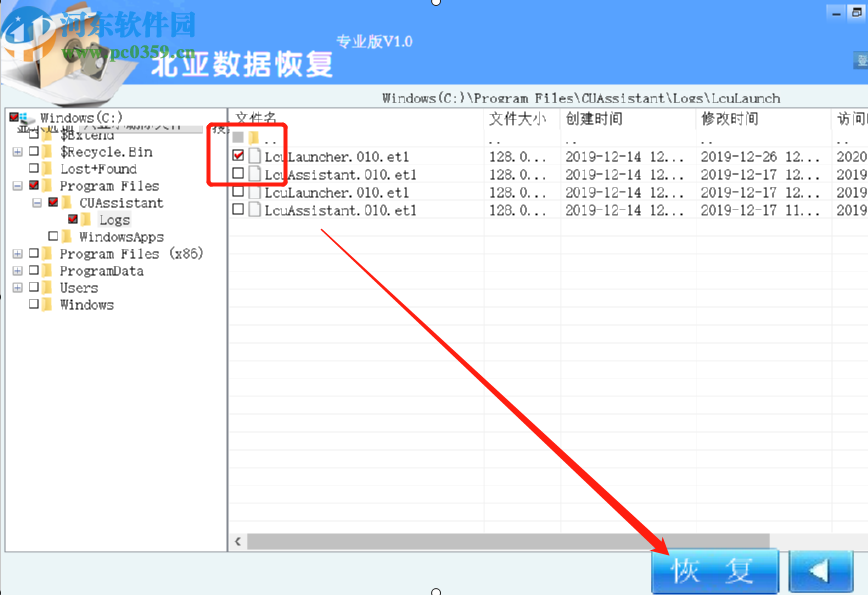Click the $Recycle.Bin folder icon
Screen dimensions: 868x595
(48, 152)
